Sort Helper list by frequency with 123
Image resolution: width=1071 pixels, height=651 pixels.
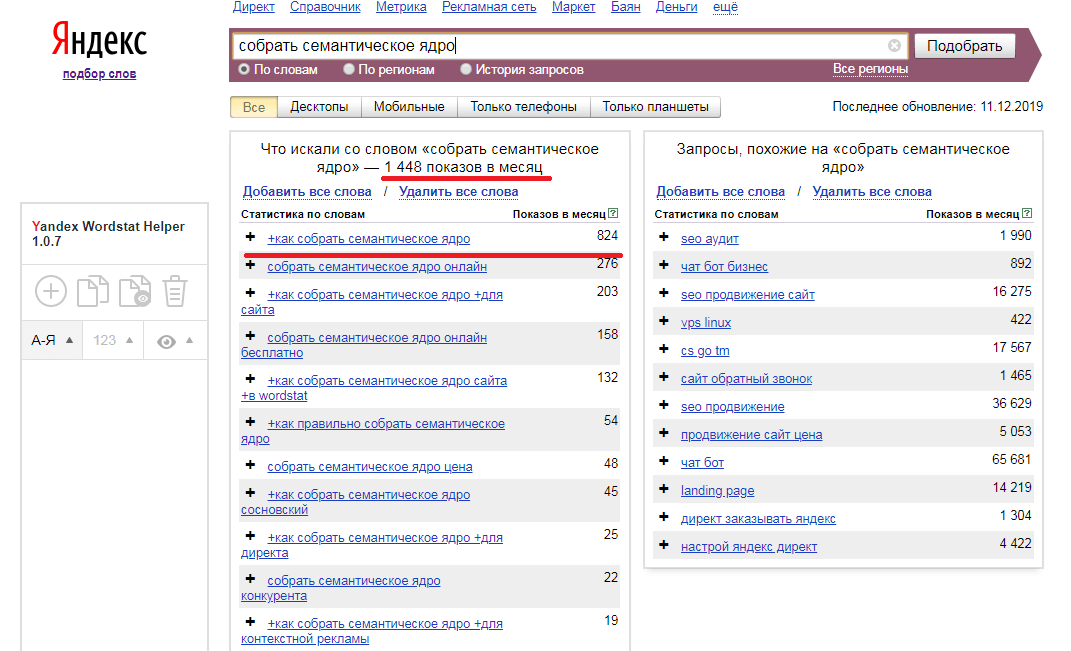pyautogui.click(x=113, y=340)
